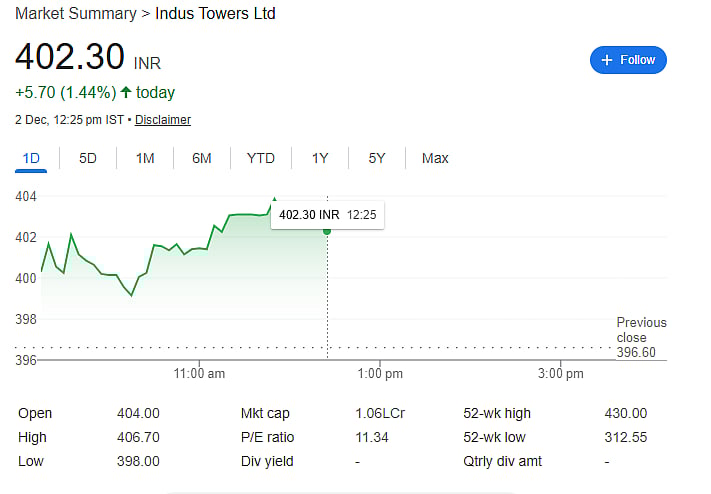Open the Disclaimer link
Image resolution: width=711 pixels, height=494 pixels.
pos(163,120)
